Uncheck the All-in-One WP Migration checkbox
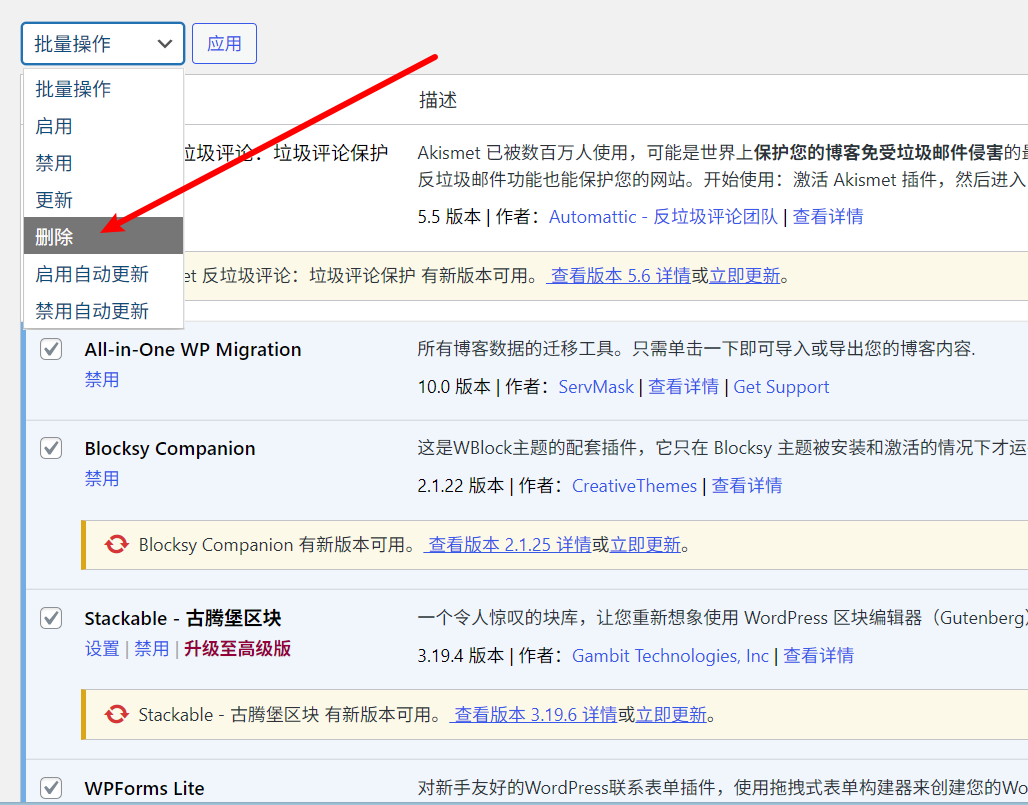Viewport: 1028px width, 805px height. point(51,349)
